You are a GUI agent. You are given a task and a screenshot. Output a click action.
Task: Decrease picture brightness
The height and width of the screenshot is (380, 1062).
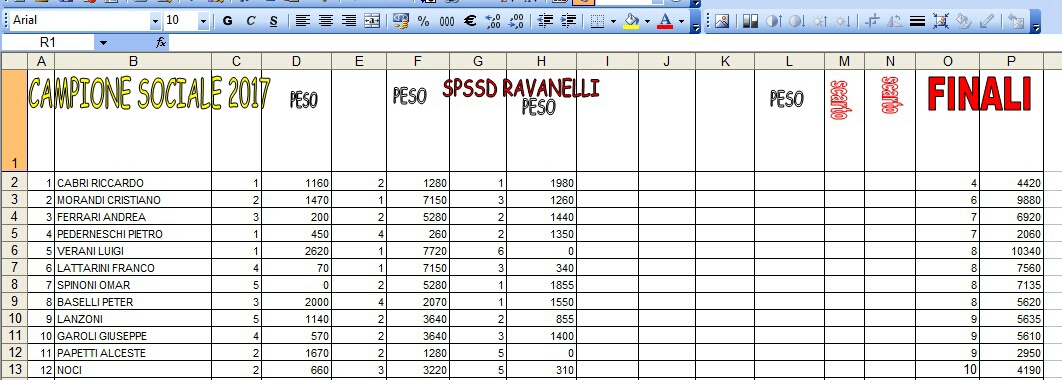tap(843, 21)
